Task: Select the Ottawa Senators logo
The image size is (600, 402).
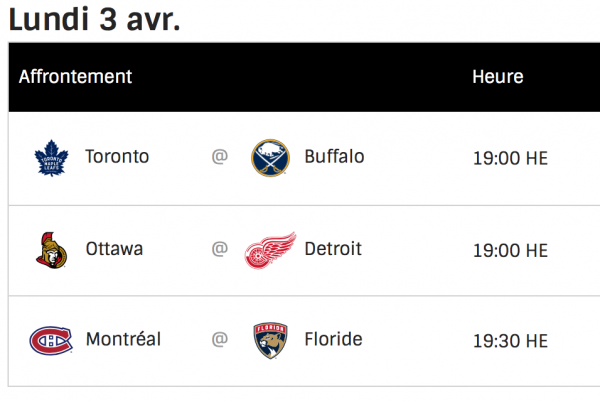Action: coord(49,250)
